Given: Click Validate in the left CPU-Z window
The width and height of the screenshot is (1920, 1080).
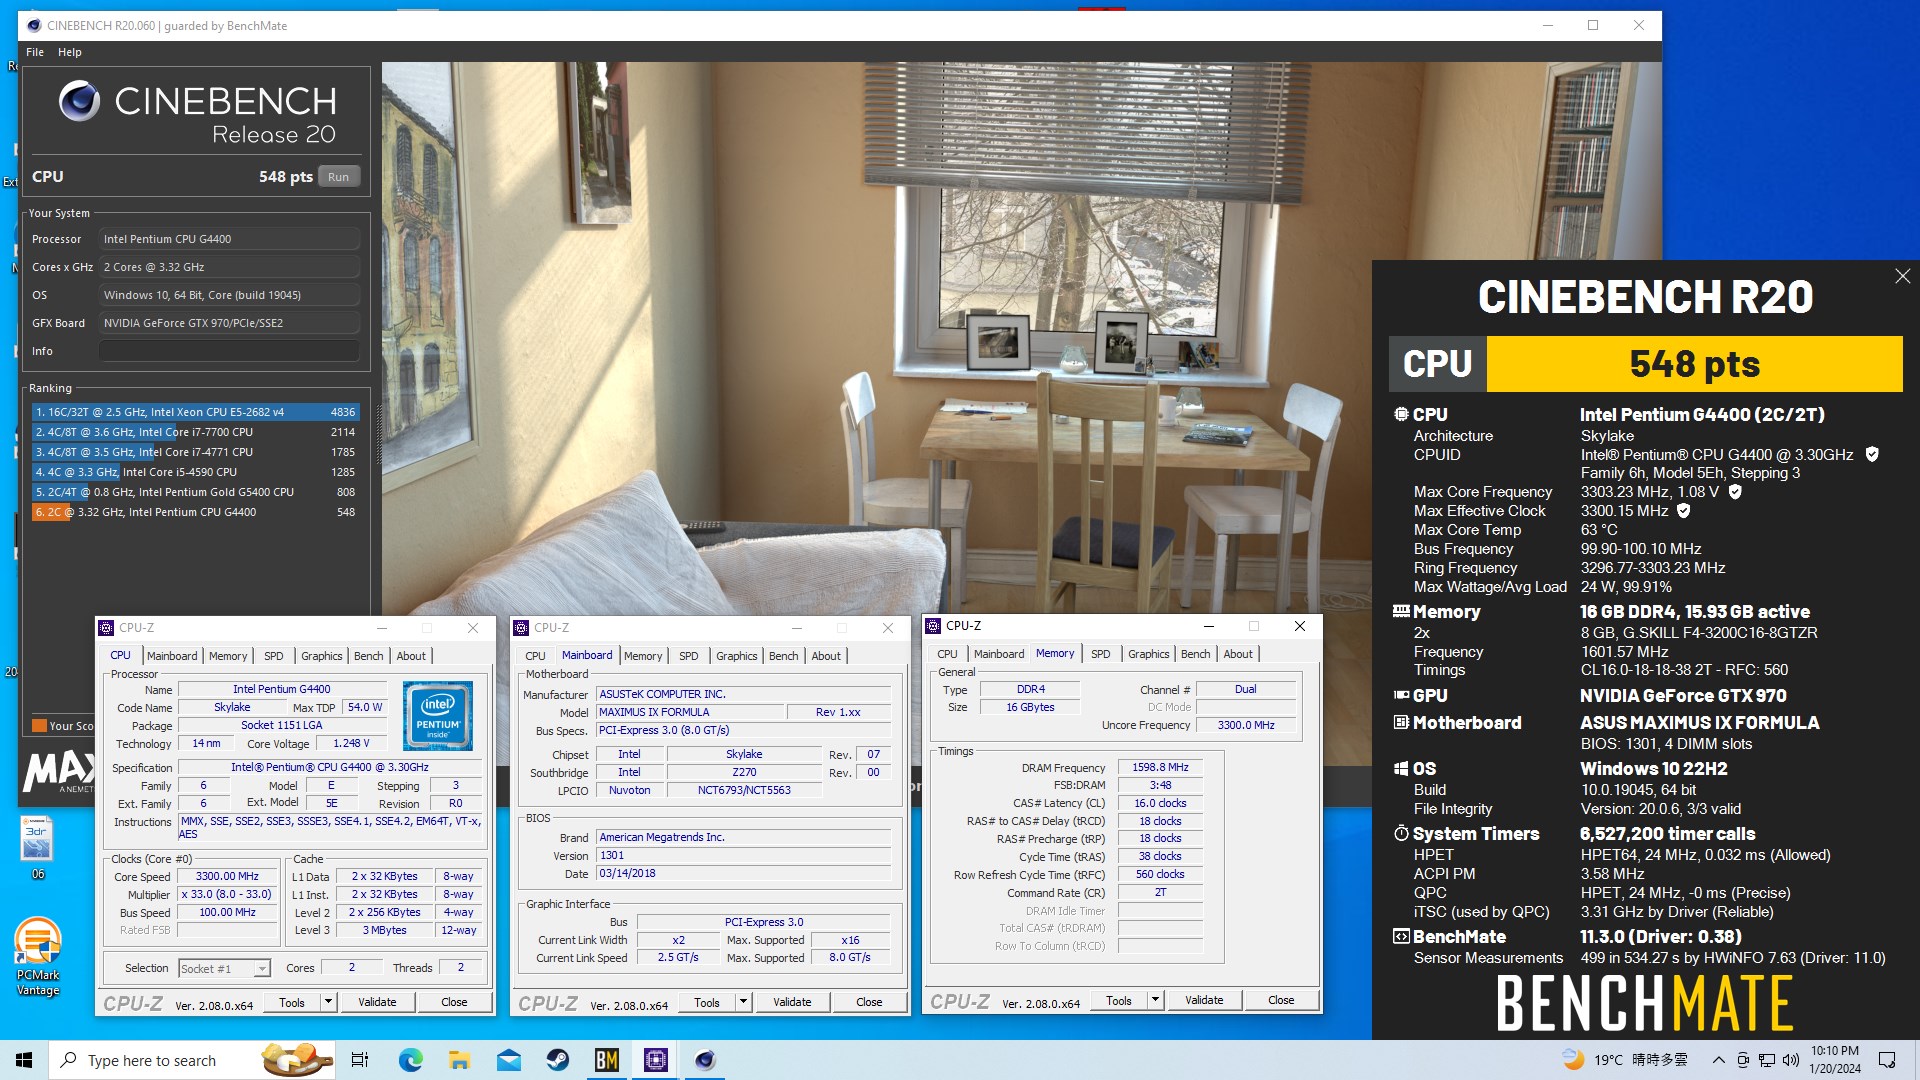Looking at the screenshot, I should pyautogui.click(x=377, y=1002).
